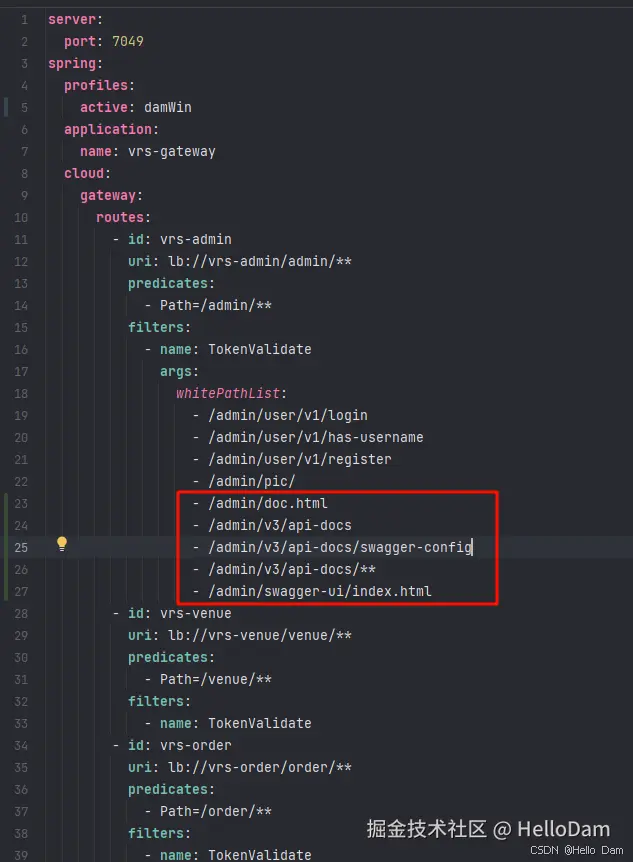The height and width of the screenshot is (862, 633).
Task: Click line number 11 in gutter
Action: [x=21, y=240]
